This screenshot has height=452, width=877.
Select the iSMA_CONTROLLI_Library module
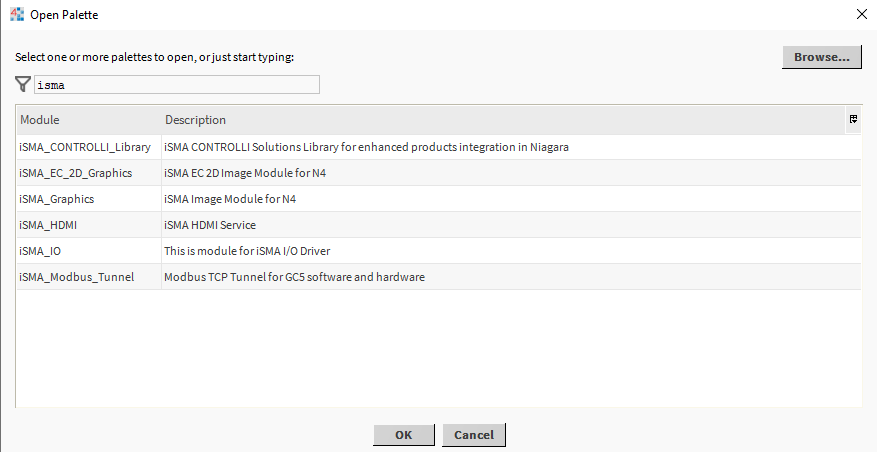point(85,147)
